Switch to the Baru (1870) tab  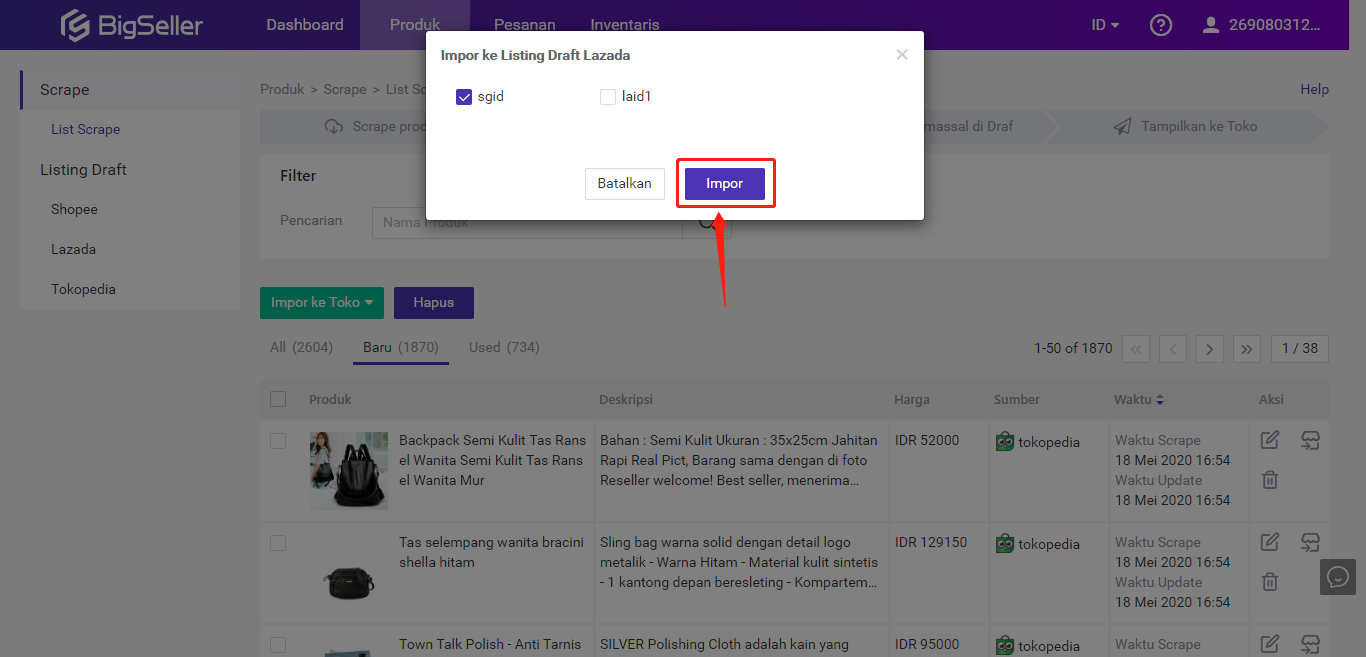[x=401, y=347]
